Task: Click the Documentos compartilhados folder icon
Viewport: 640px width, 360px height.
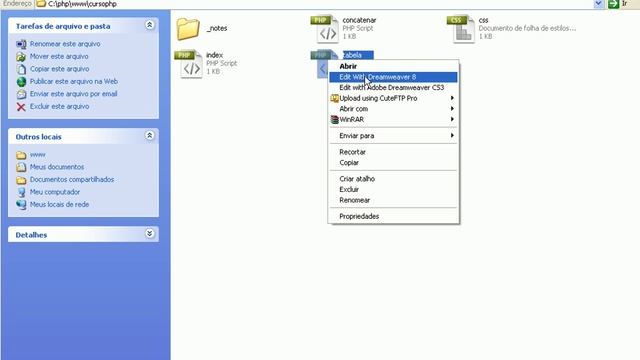Action: tap(21, 180)
